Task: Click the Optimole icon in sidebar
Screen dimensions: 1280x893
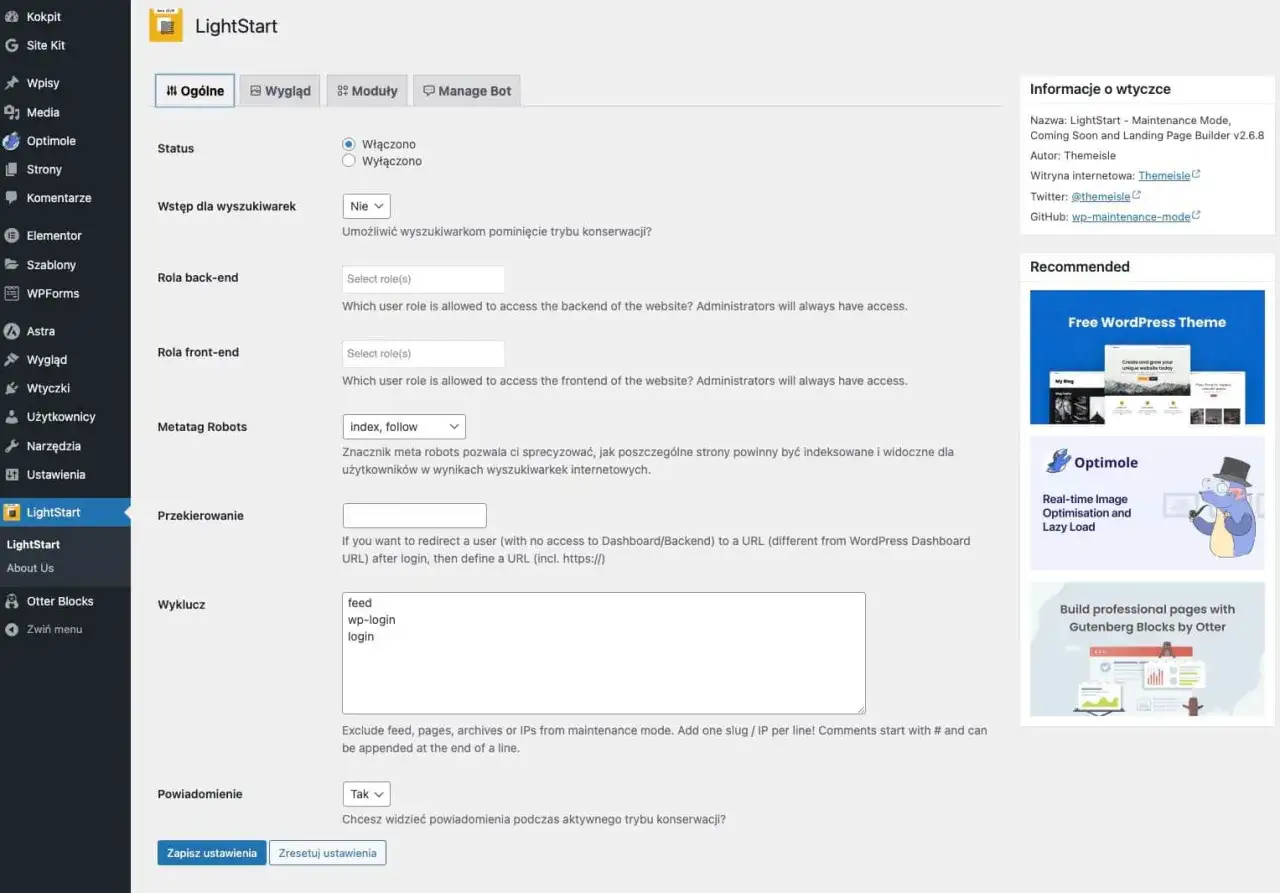Action: point(12,141)
